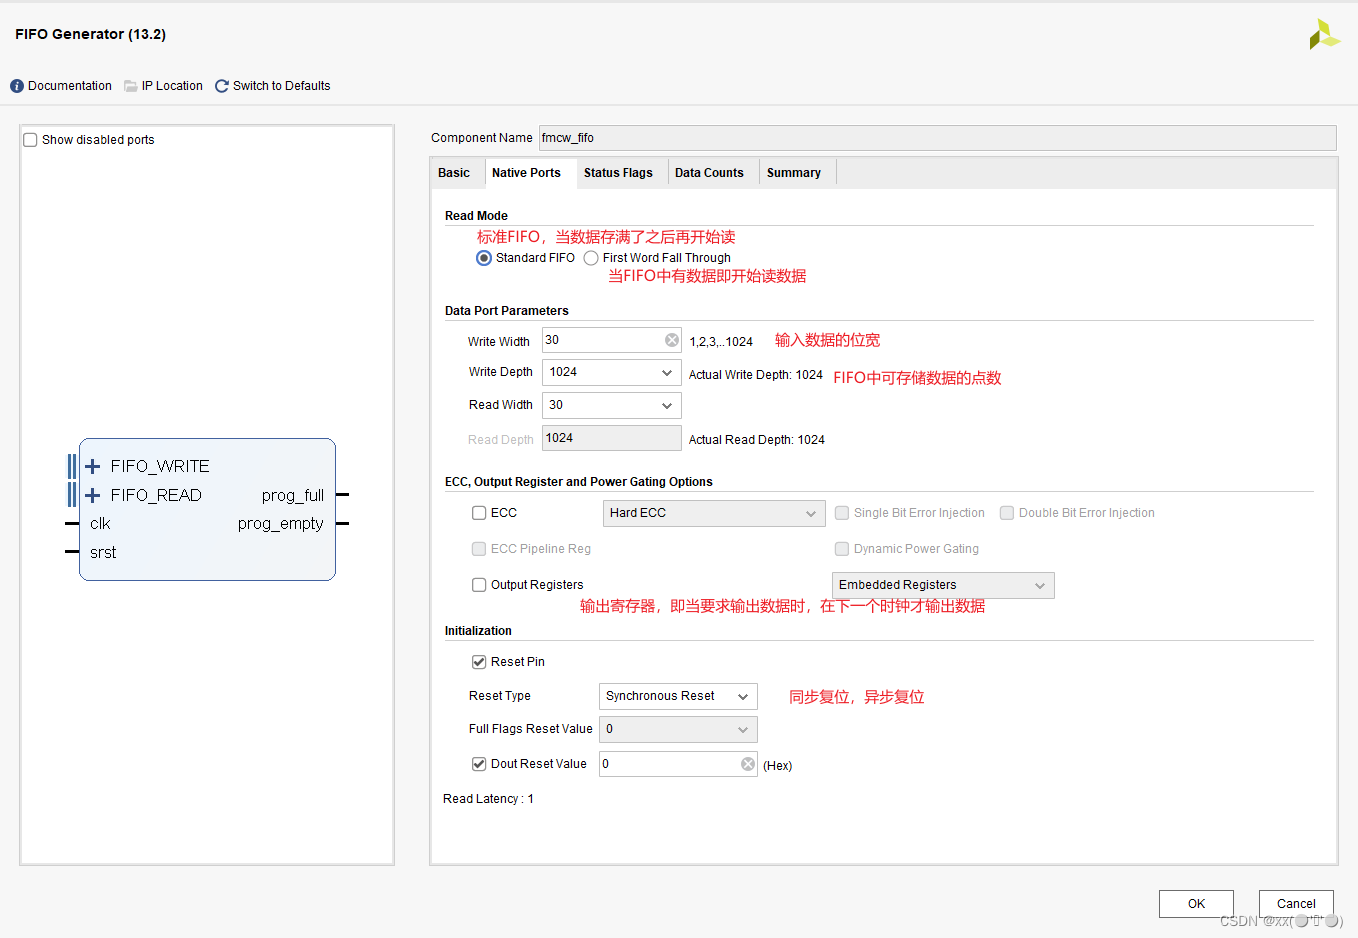Click the Actual Read Depth: 1024 text

[757, 440]
